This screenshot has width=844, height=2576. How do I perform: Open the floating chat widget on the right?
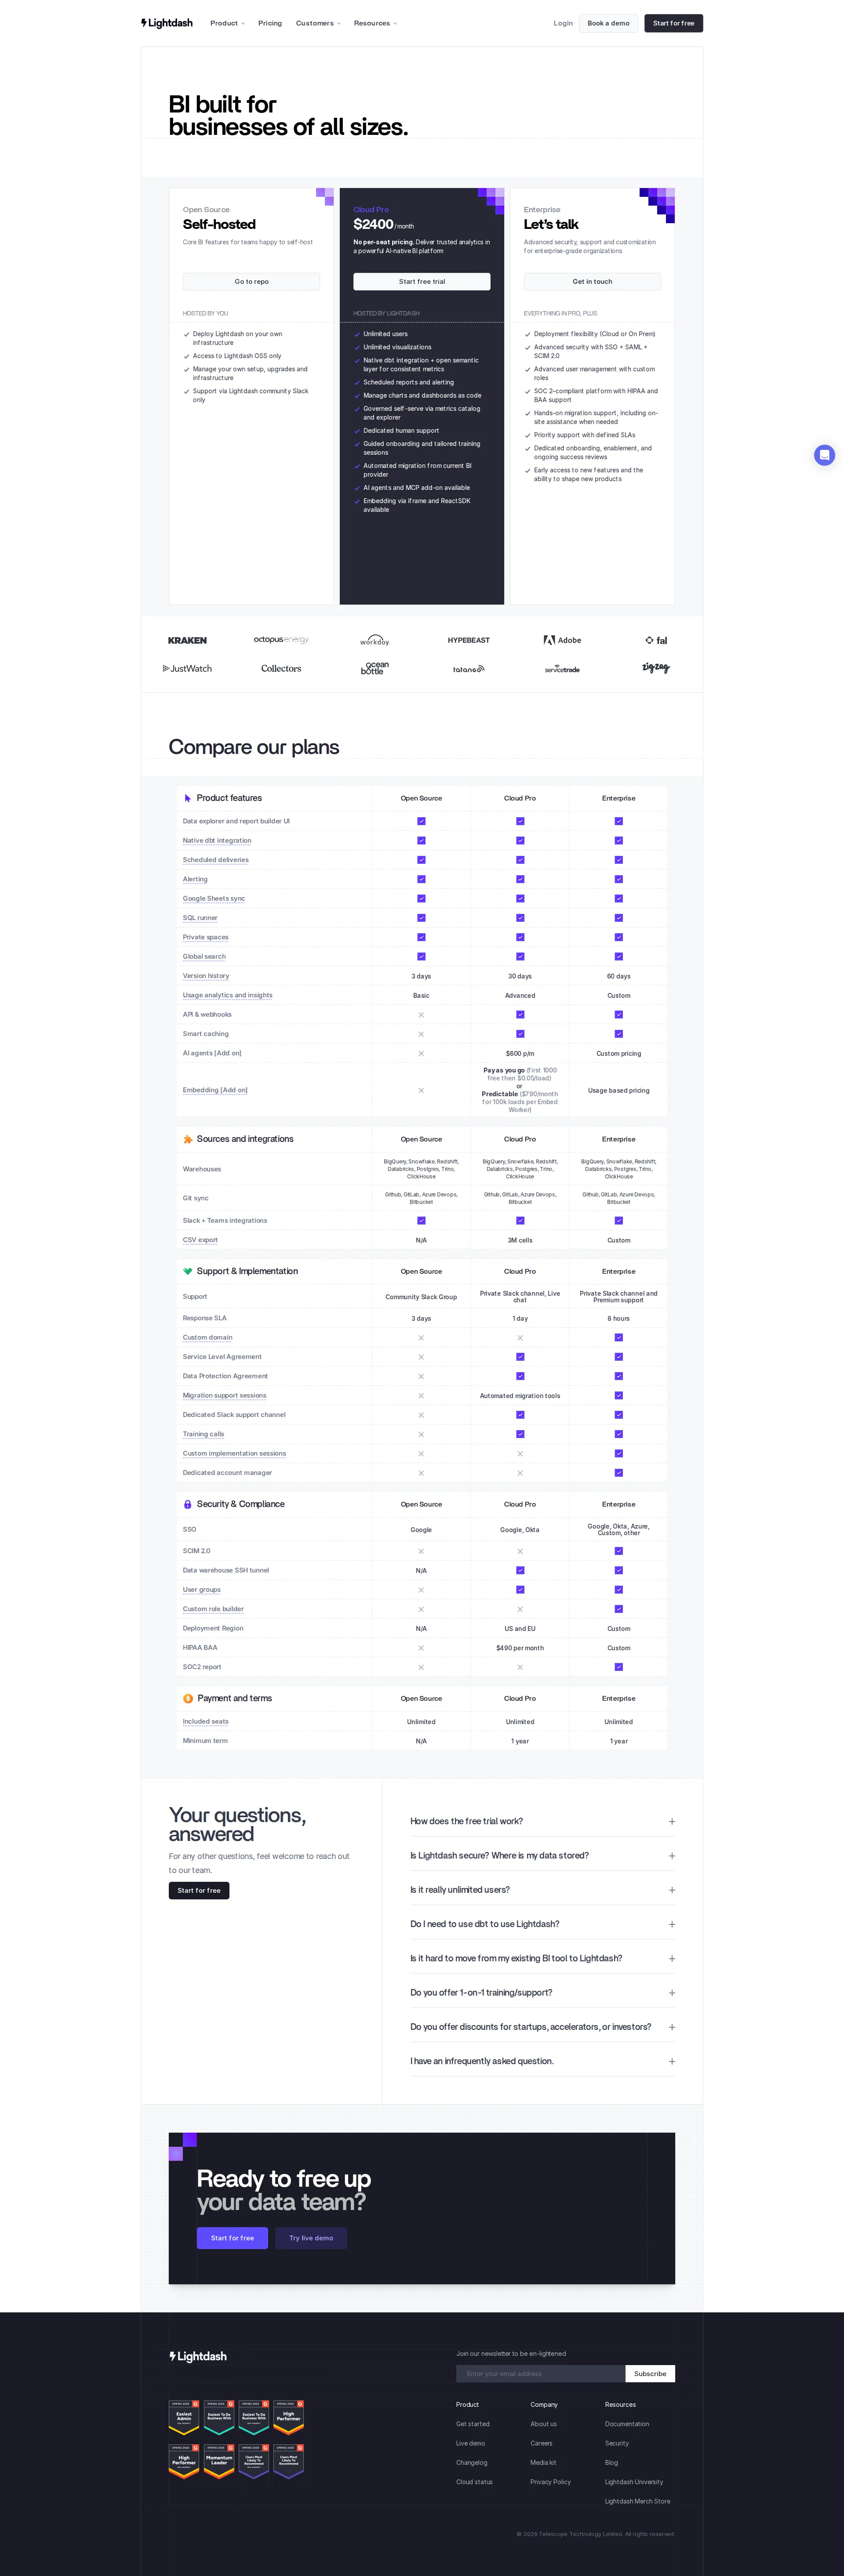[824, 455]
